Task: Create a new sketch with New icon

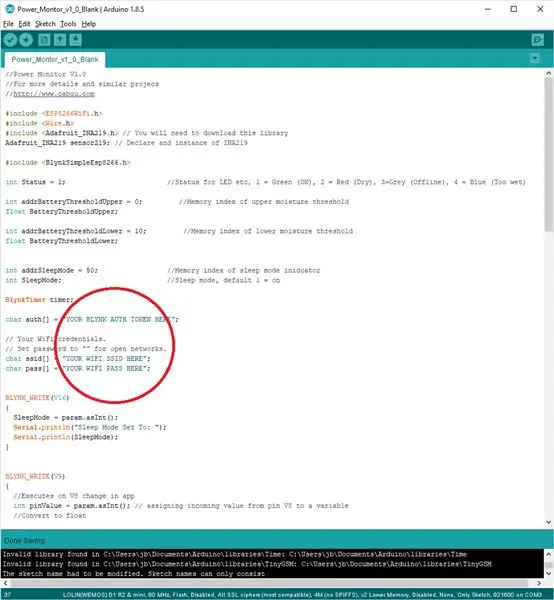Action: (44, 40)
